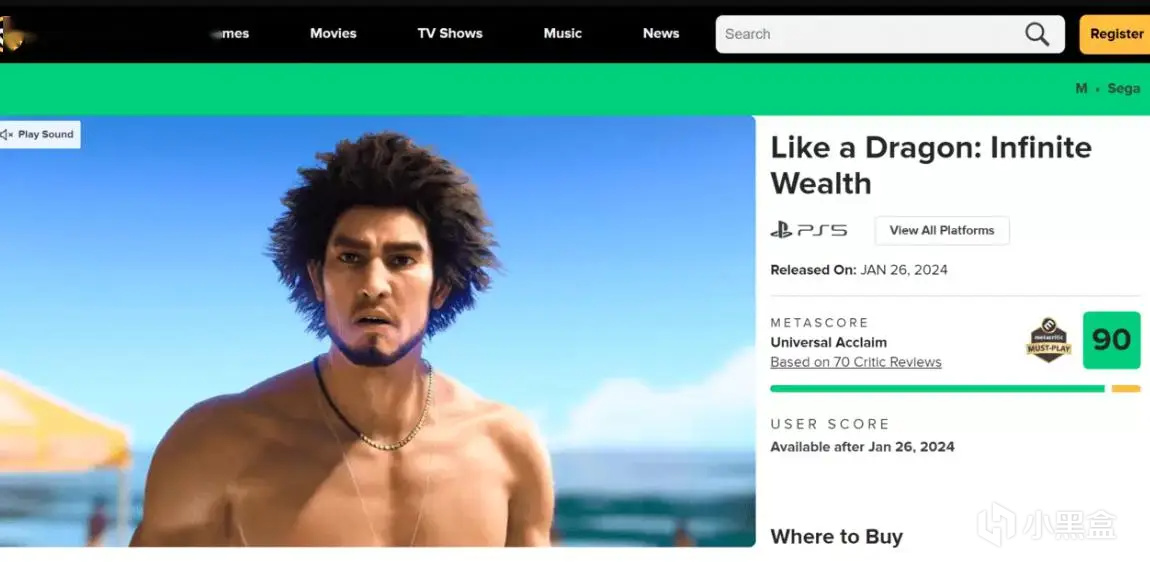Select News in the top navigation
Viewport: 1150px width, 562px height.
tap(661, 34)
